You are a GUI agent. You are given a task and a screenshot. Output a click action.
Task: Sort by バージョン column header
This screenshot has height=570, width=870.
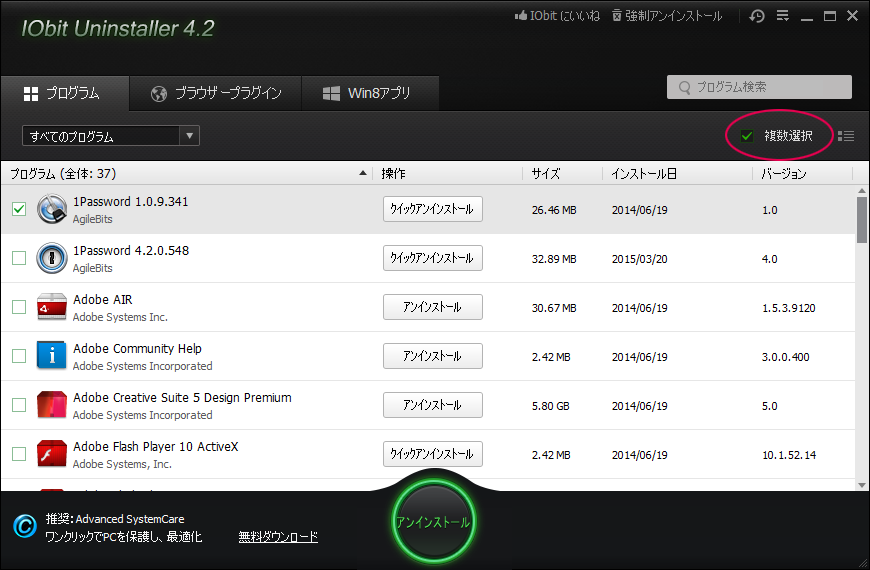[x=802, y=174]
